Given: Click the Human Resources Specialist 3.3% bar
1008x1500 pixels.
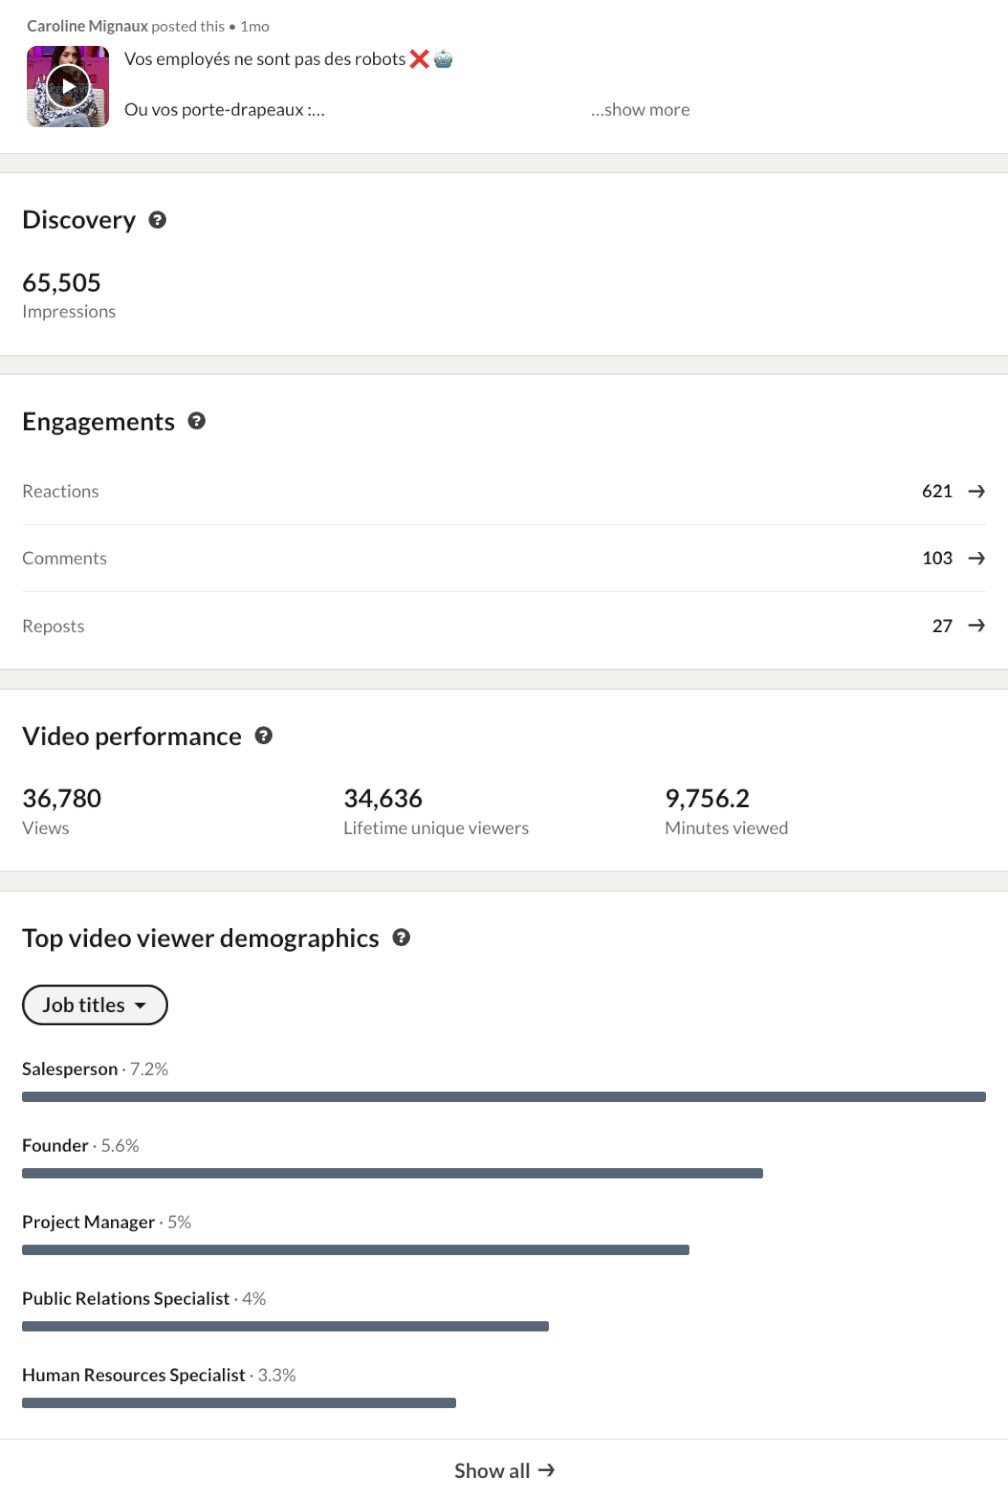Looking at the screenshot, I should coord(239,1403).
